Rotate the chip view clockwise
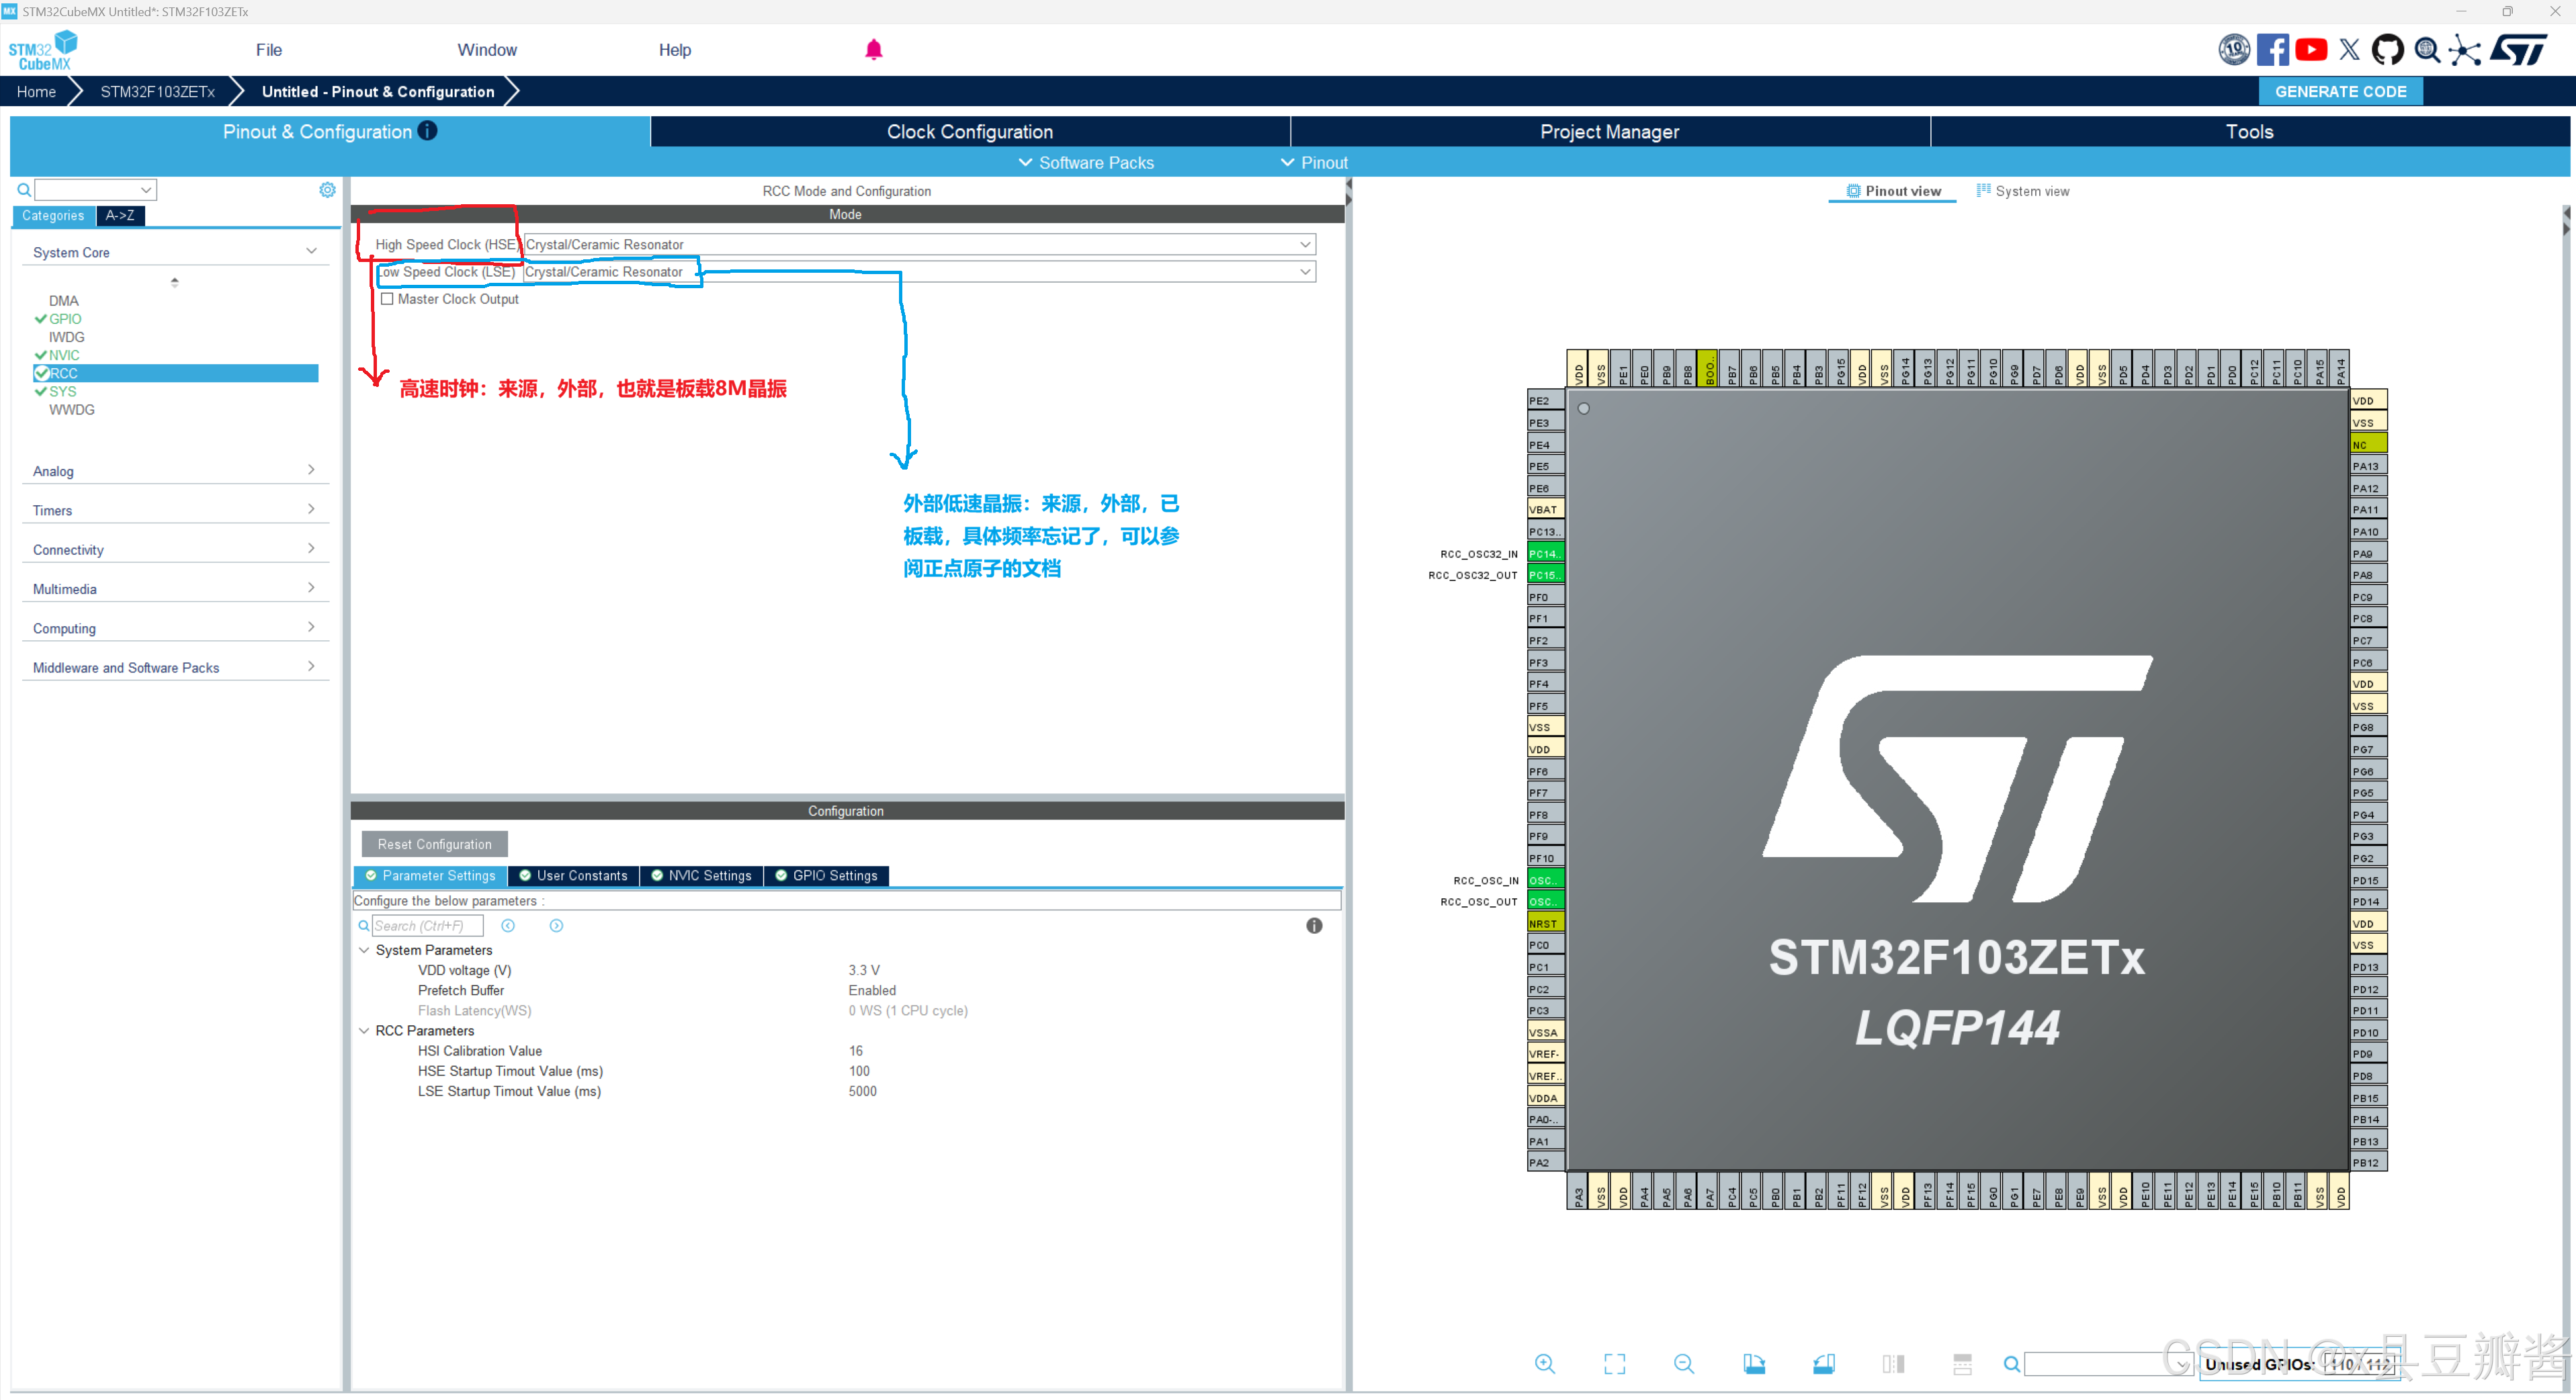 [1754, 1364]
